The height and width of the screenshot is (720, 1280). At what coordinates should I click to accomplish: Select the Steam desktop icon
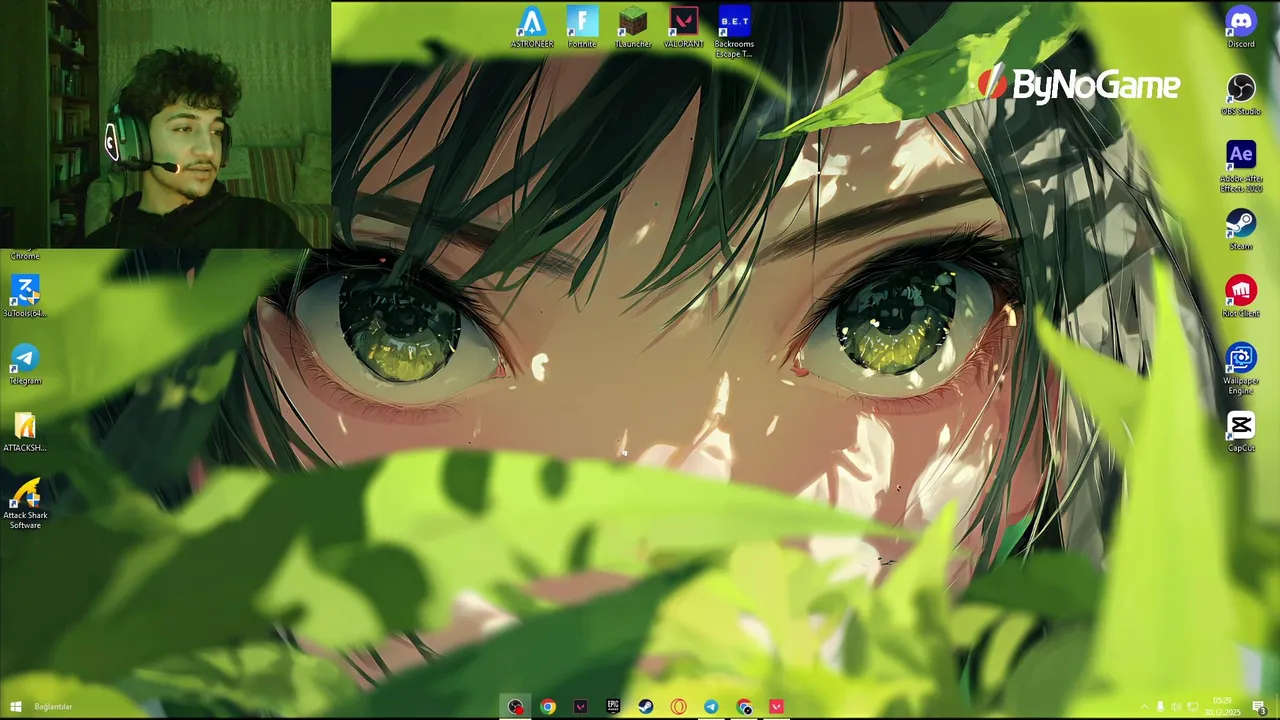point(1241,230)
